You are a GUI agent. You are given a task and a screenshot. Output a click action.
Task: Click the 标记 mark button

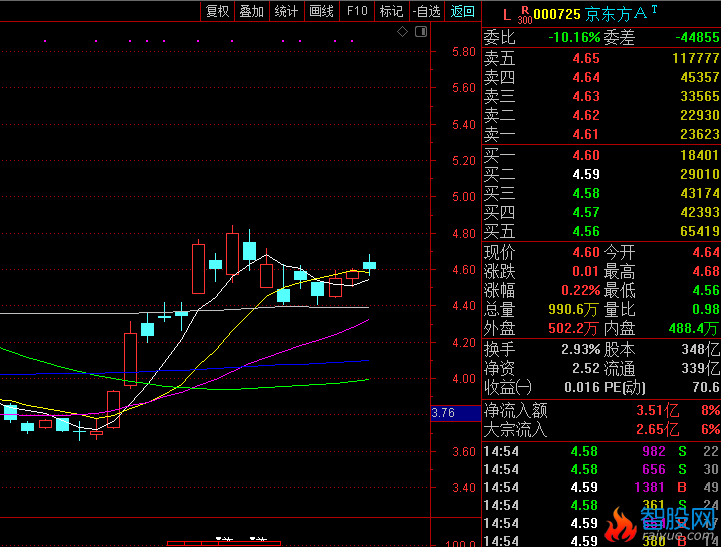pos(391,11)
